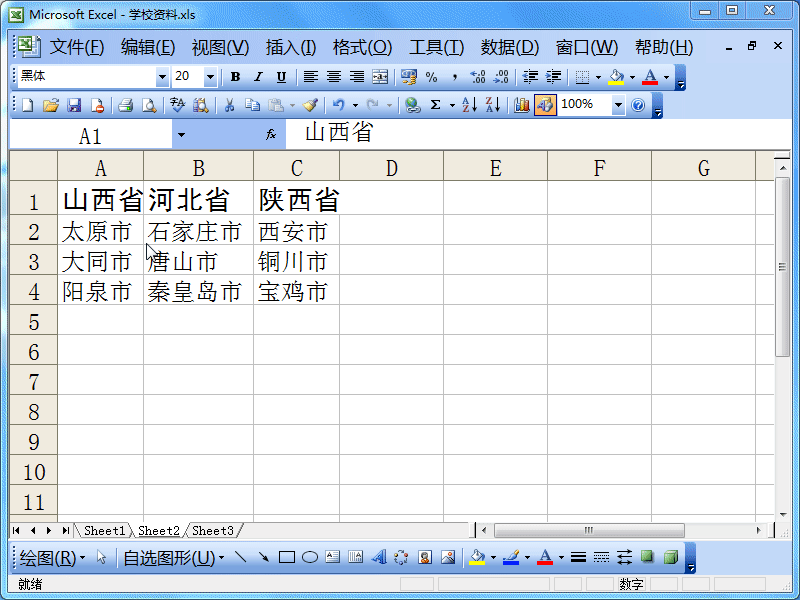Screen dimensions: 800x600
Task: Click the Permission icon
Action: tap(97, 106)
